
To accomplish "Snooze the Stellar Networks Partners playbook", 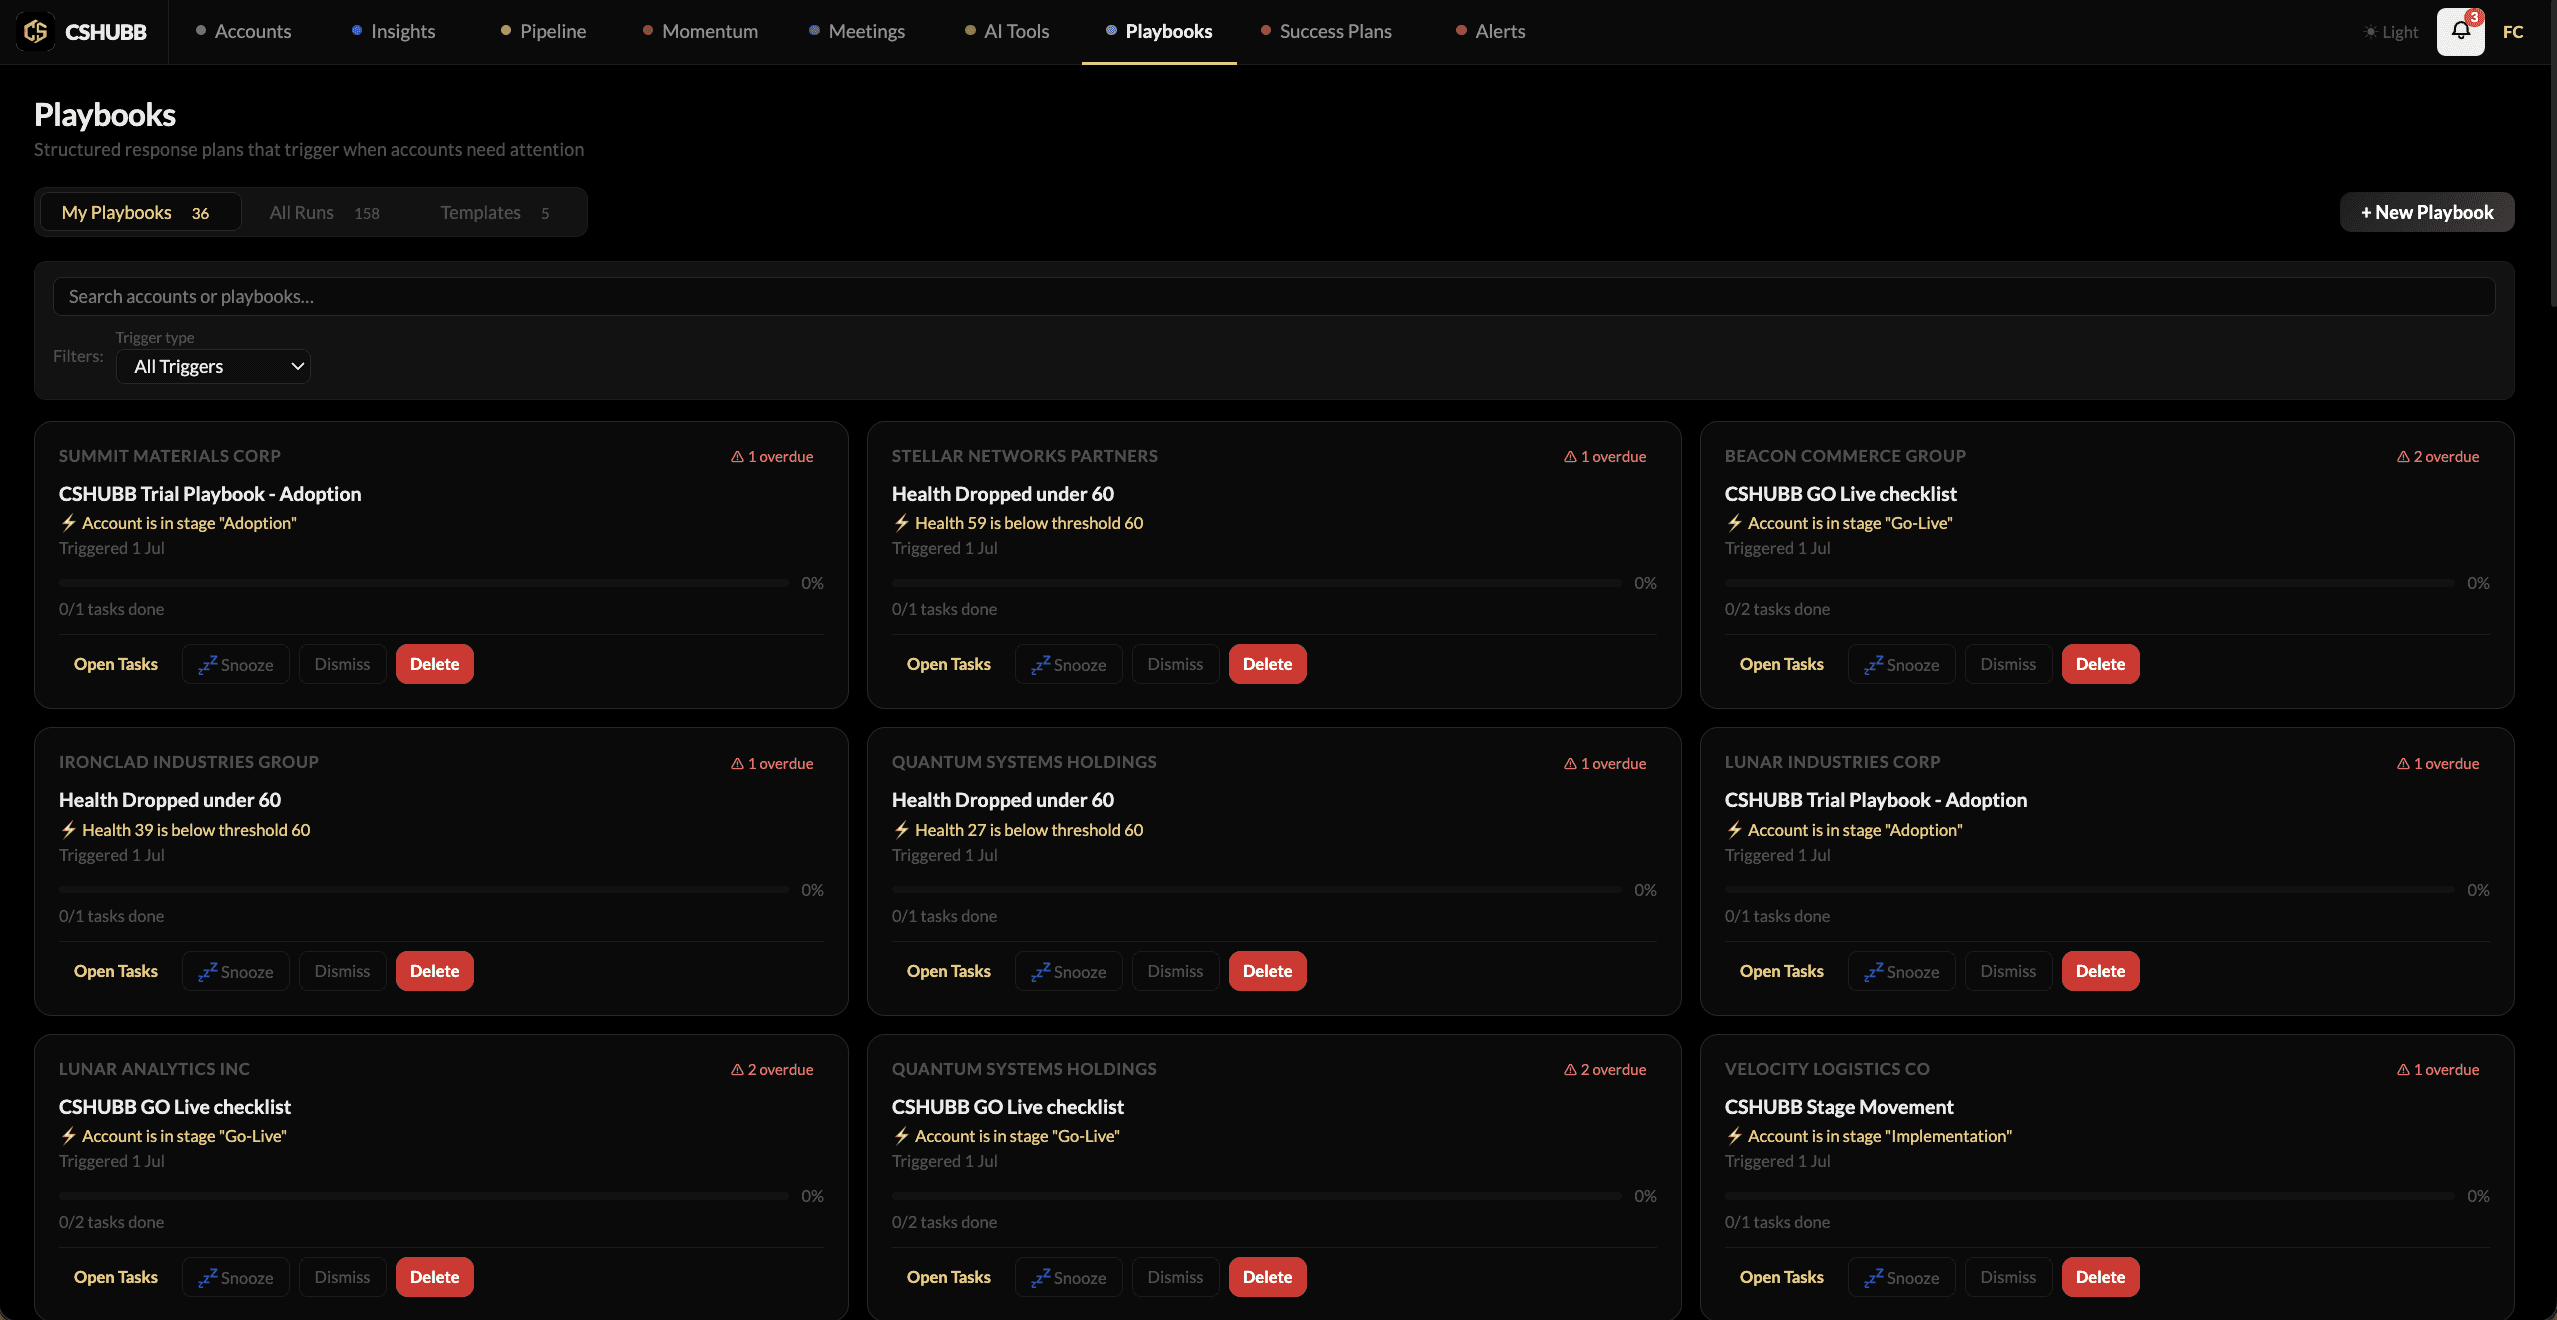I will pos(1069,665).
